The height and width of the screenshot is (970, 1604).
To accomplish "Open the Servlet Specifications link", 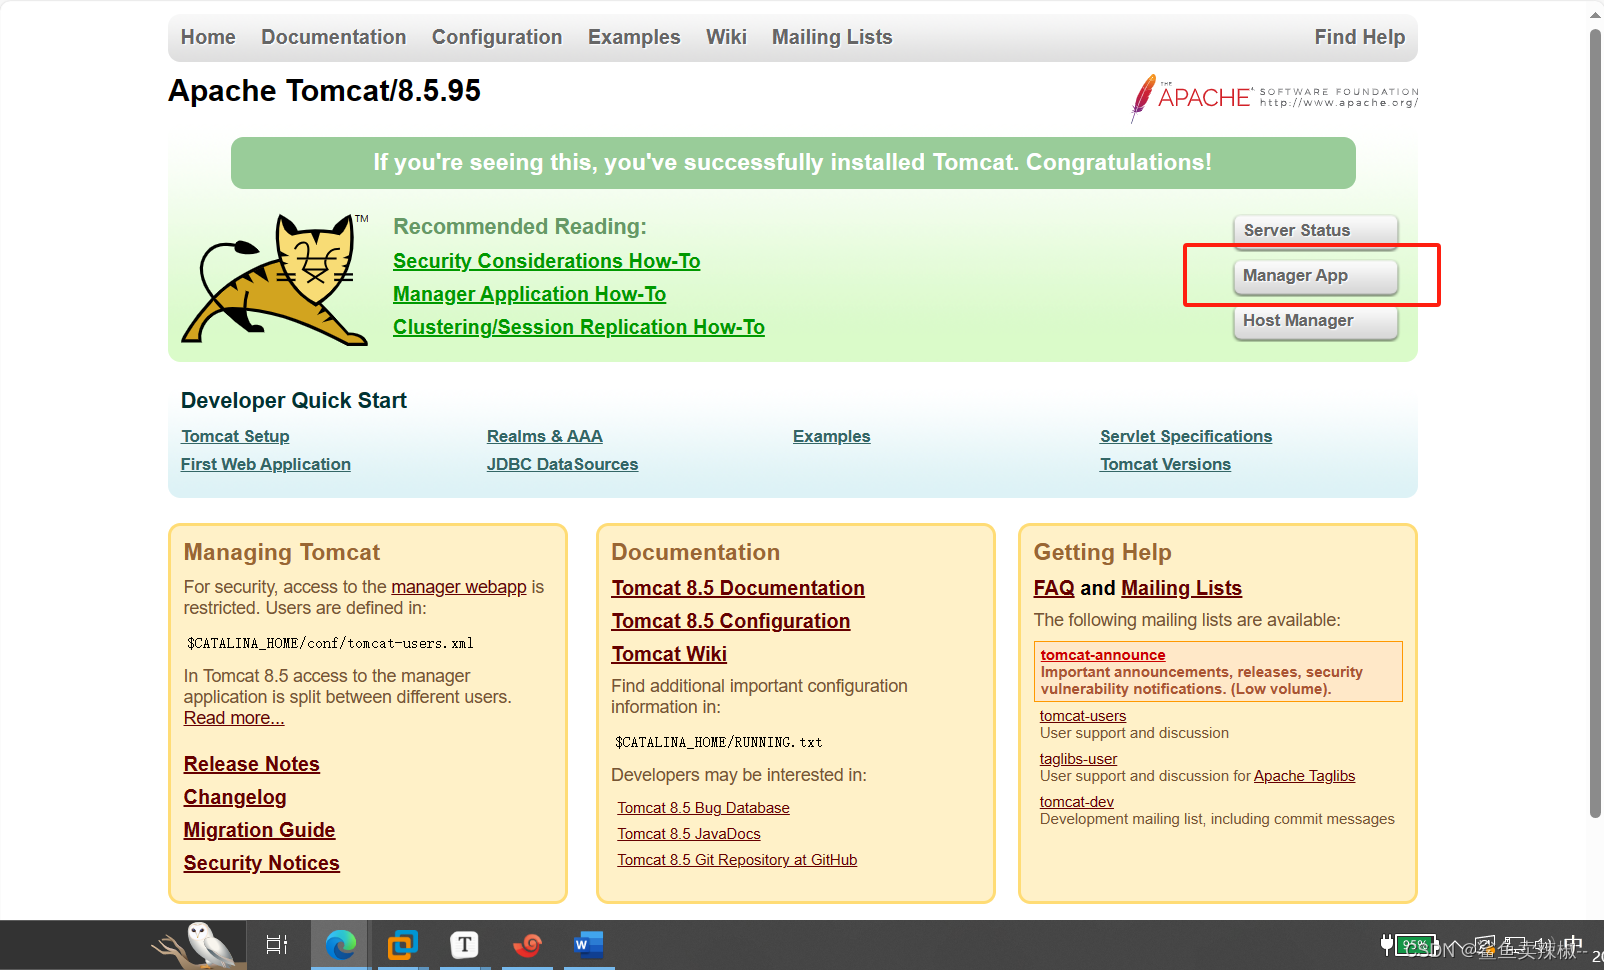I will tap(1186, 436).
